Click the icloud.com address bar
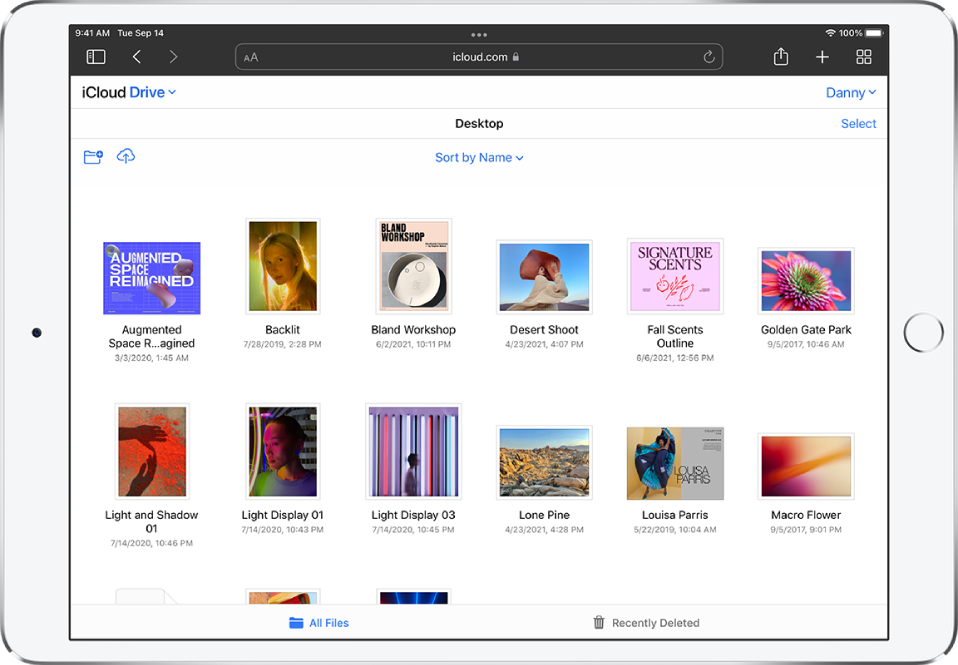The image size is (958, 665). tap(479, 57)
